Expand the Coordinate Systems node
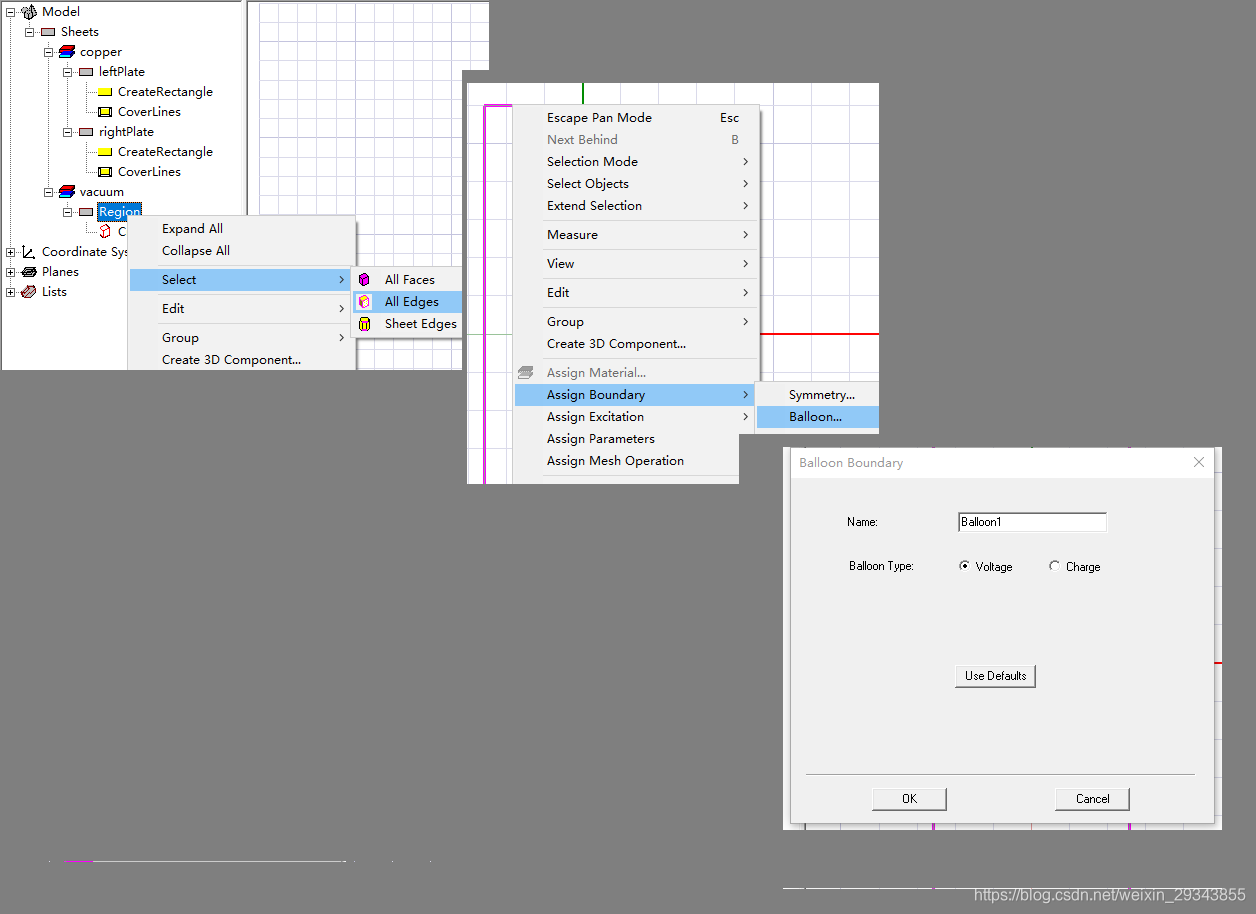Viewport: 1256px width, 914px height. pyautogui.click(x=11, y=252)
